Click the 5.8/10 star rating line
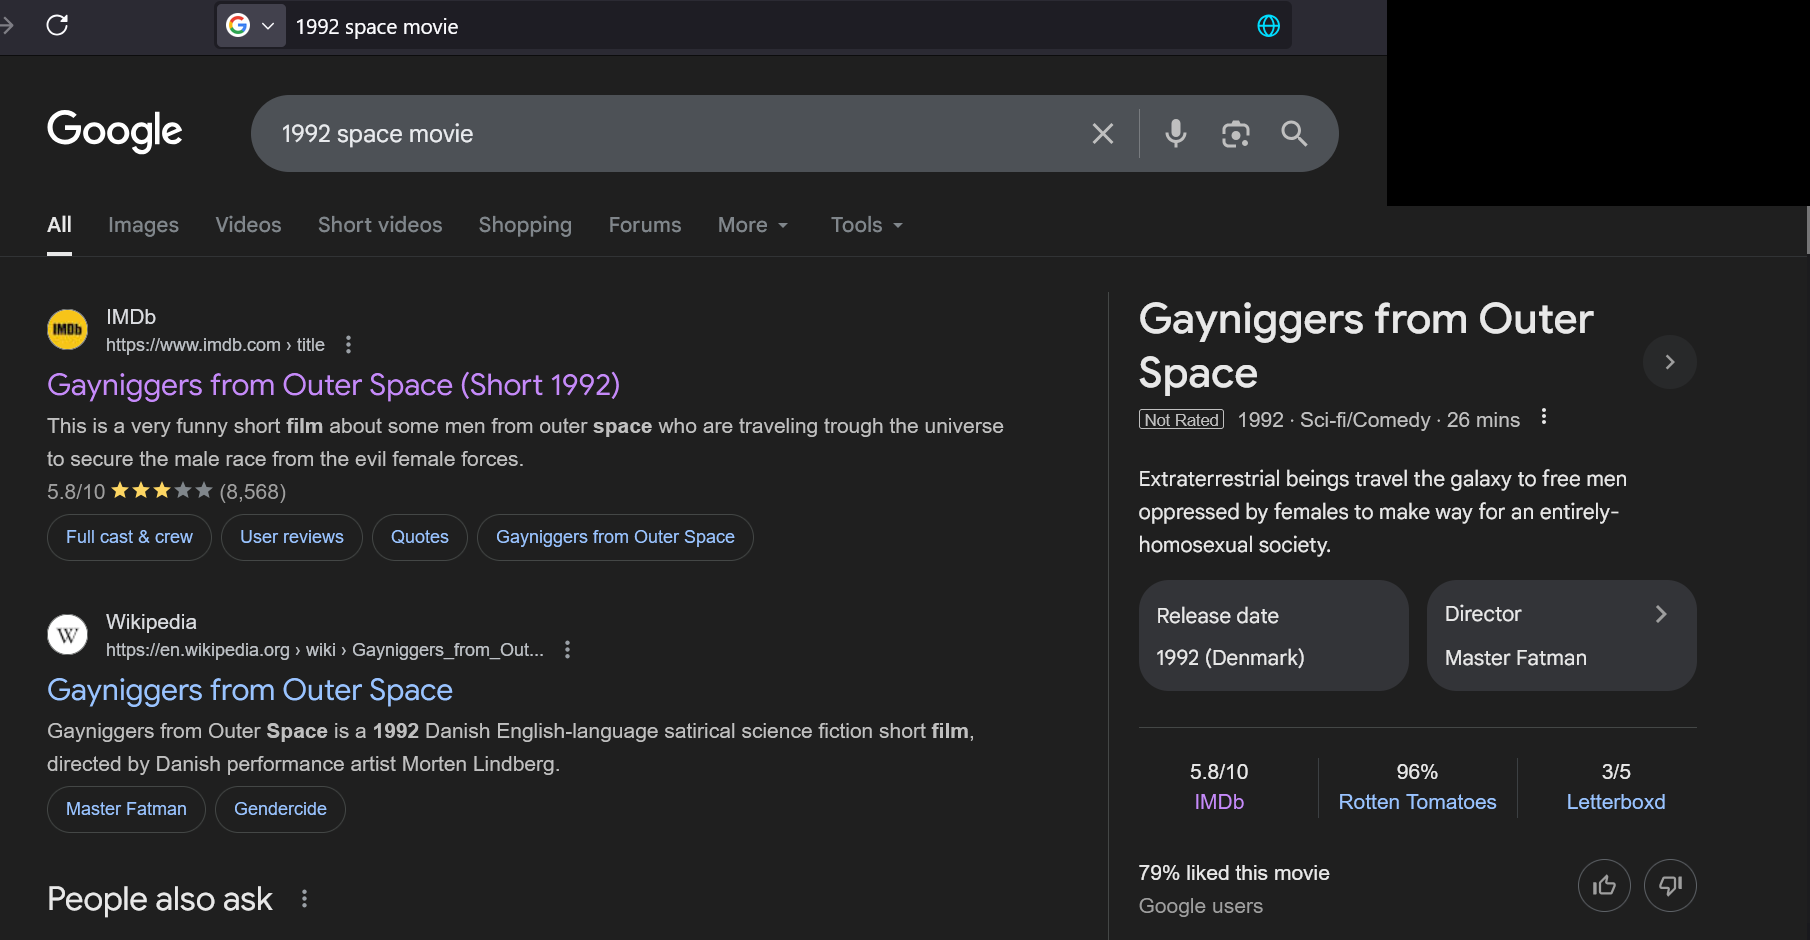1810x940 pixels. 166,492
